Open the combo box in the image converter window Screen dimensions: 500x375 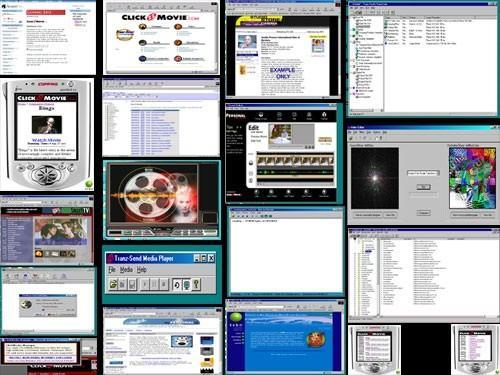click(423, 173)
